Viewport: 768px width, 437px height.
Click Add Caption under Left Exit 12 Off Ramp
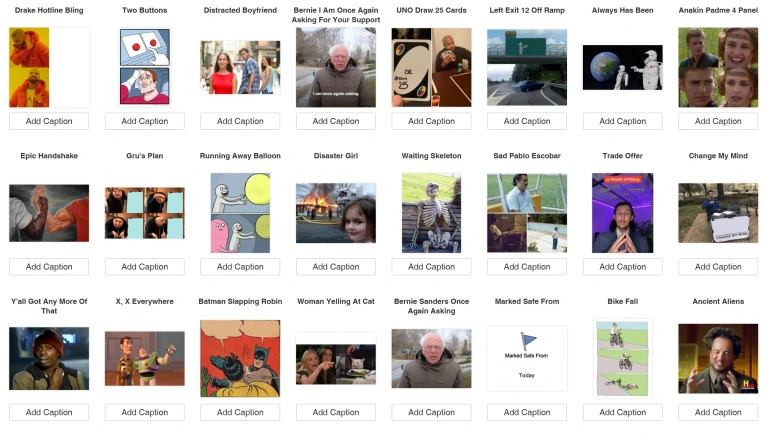point(527,121)
